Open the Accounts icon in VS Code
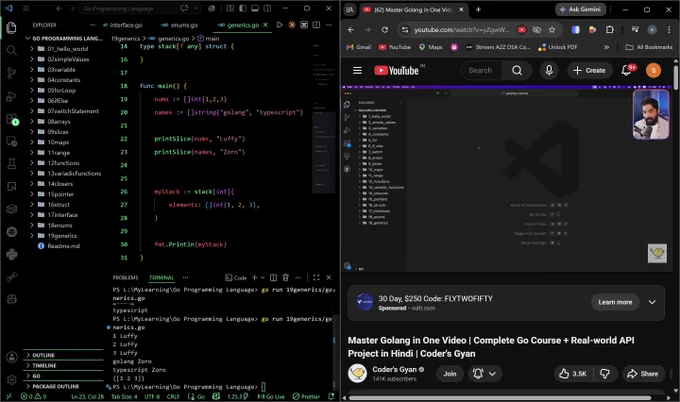 tap(12, 357)
